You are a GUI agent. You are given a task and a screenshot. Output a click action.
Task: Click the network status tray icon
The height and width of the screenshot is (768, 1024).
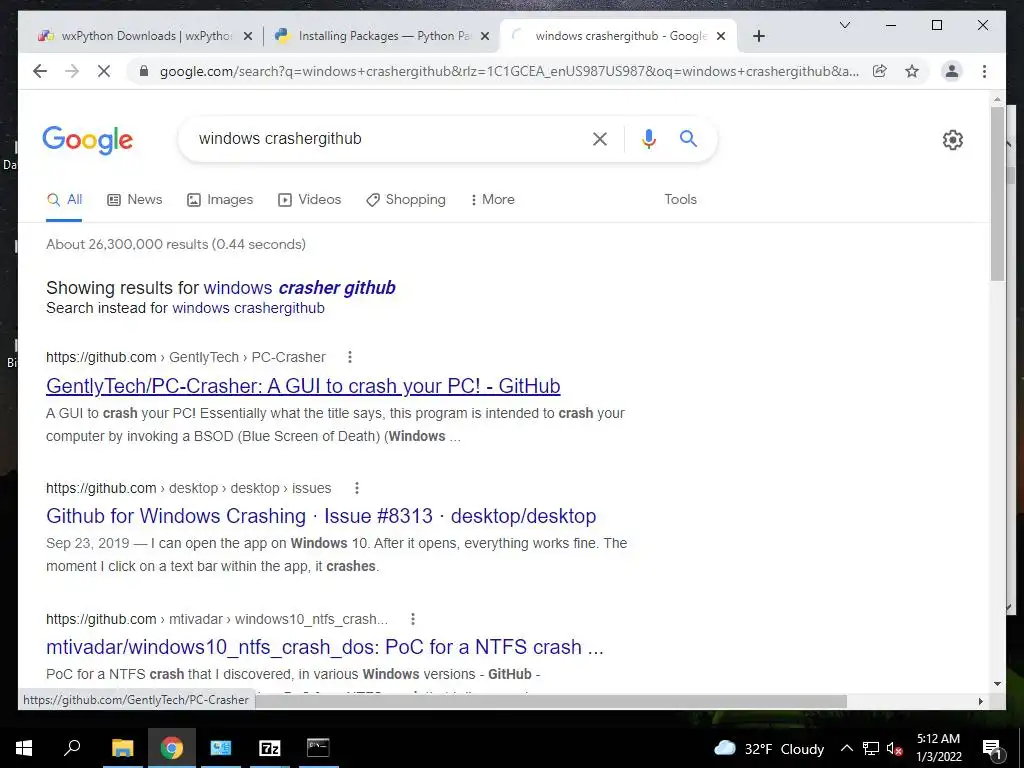871,748
